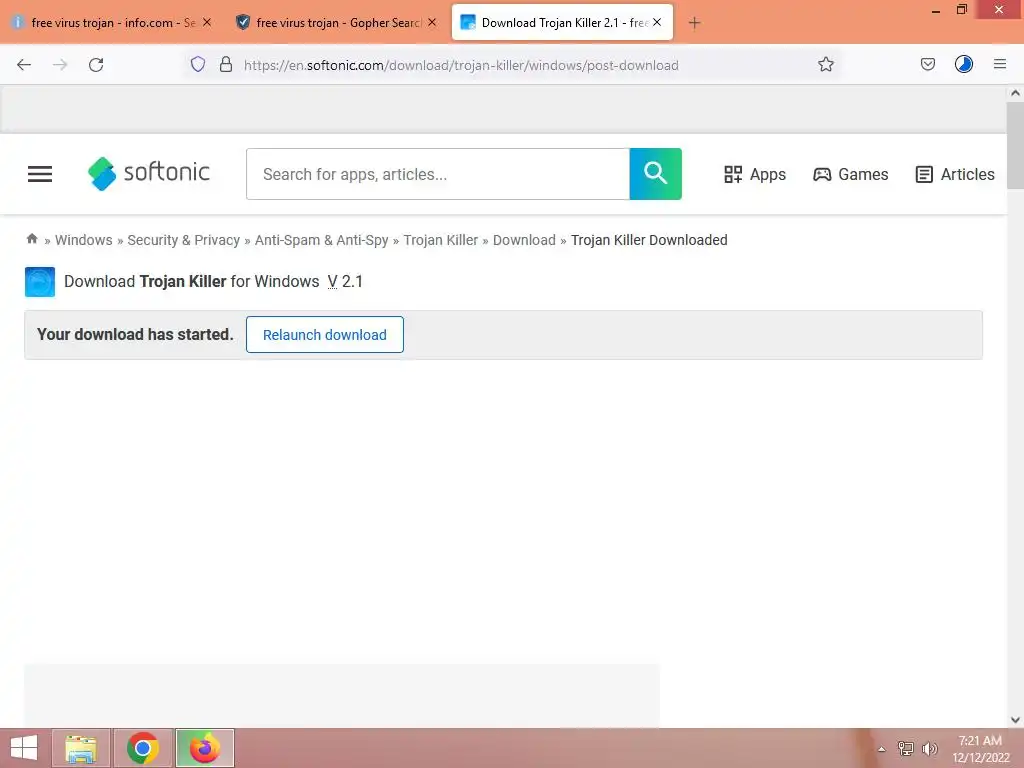Screen dimensions: 1024x768
Task: Open the Firefox account icon
Action: click(963, 64)
